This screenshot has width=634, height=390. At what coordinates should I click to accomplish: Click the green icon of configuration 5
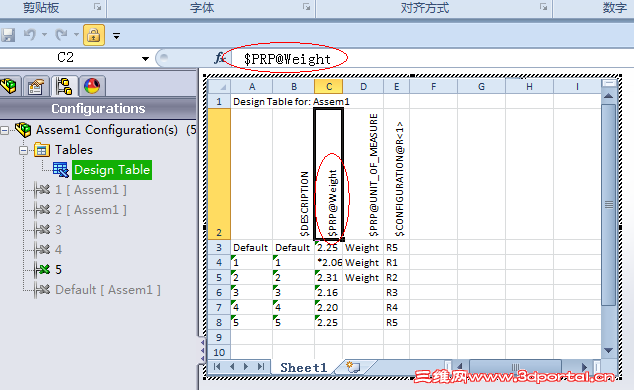coord(42,270)
